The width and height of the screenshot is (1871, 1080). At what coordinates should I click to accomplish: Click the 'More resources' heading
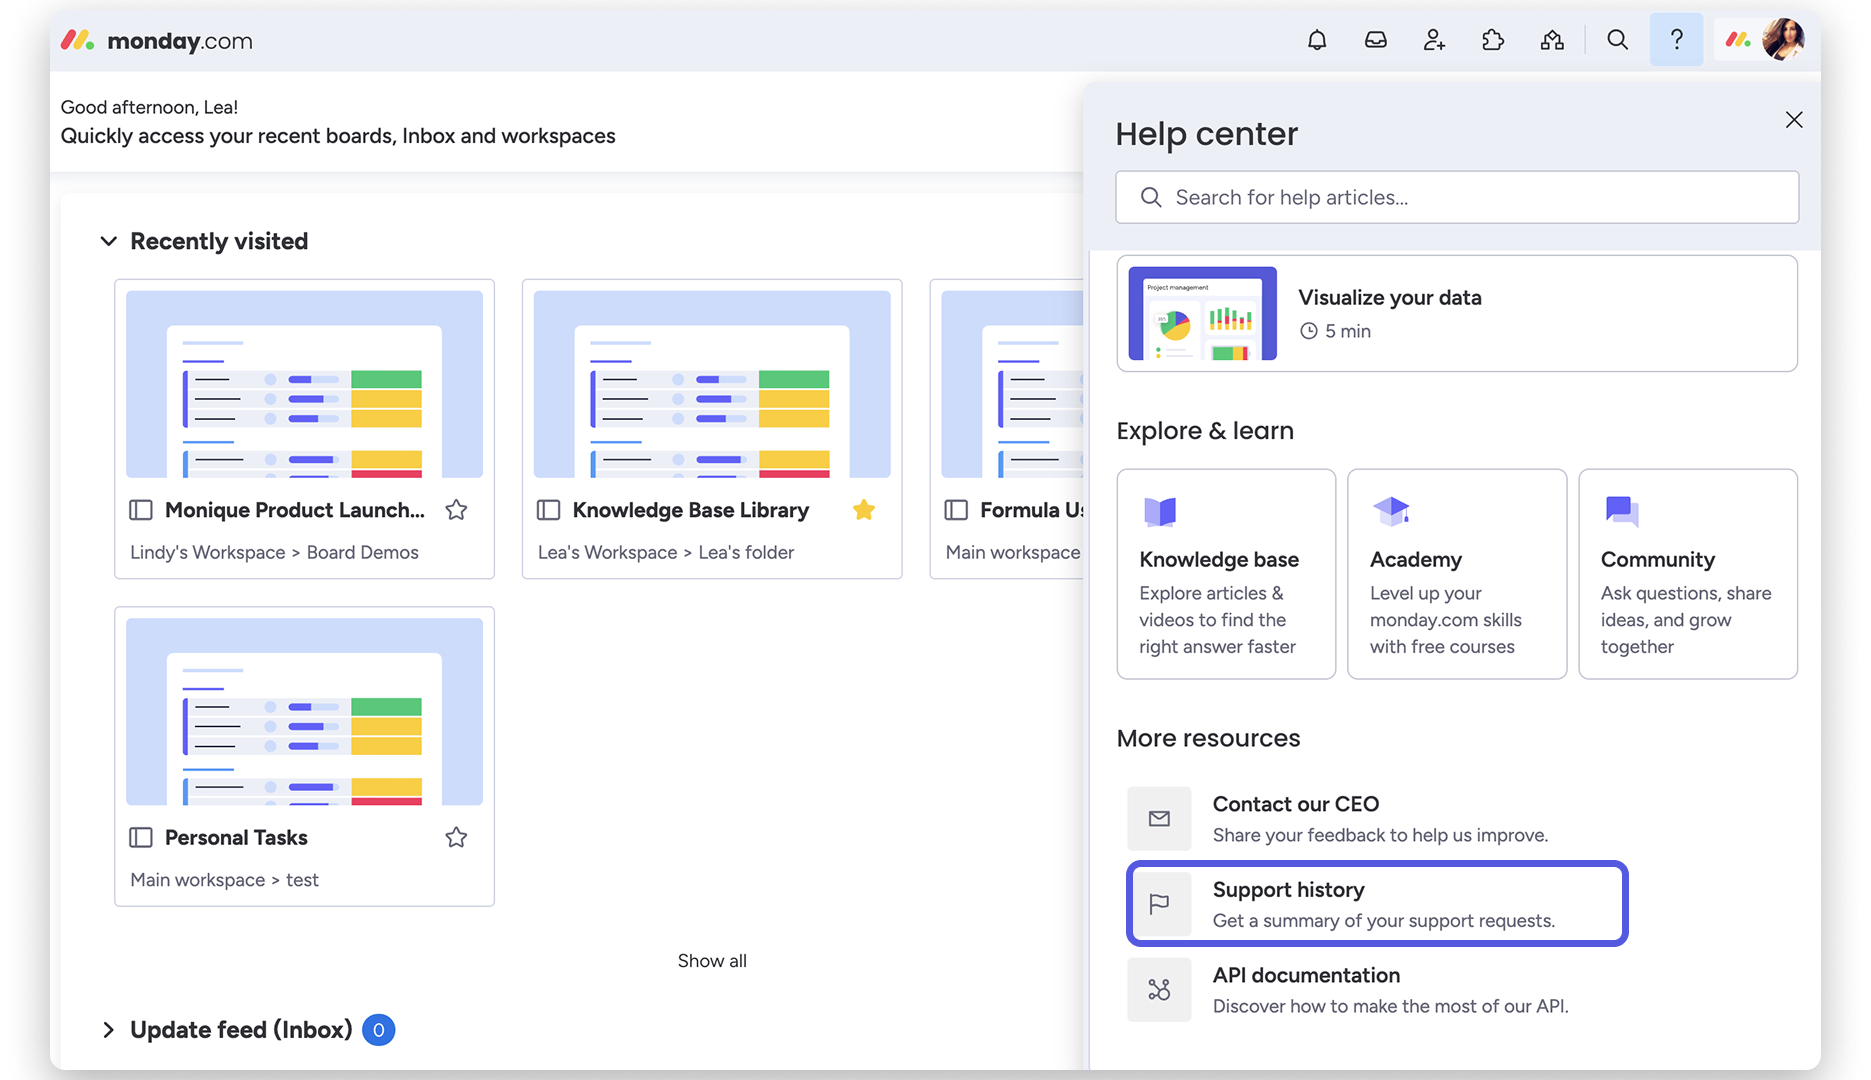click(x=1208, y=738)
